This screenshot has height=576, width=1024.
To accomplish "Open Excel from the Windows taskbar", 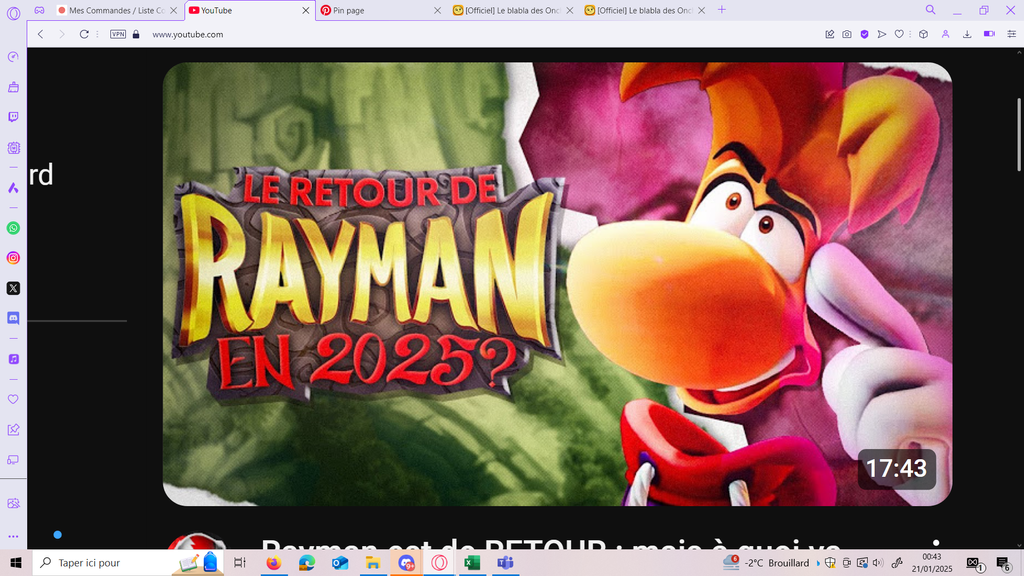I will point(472,563).
